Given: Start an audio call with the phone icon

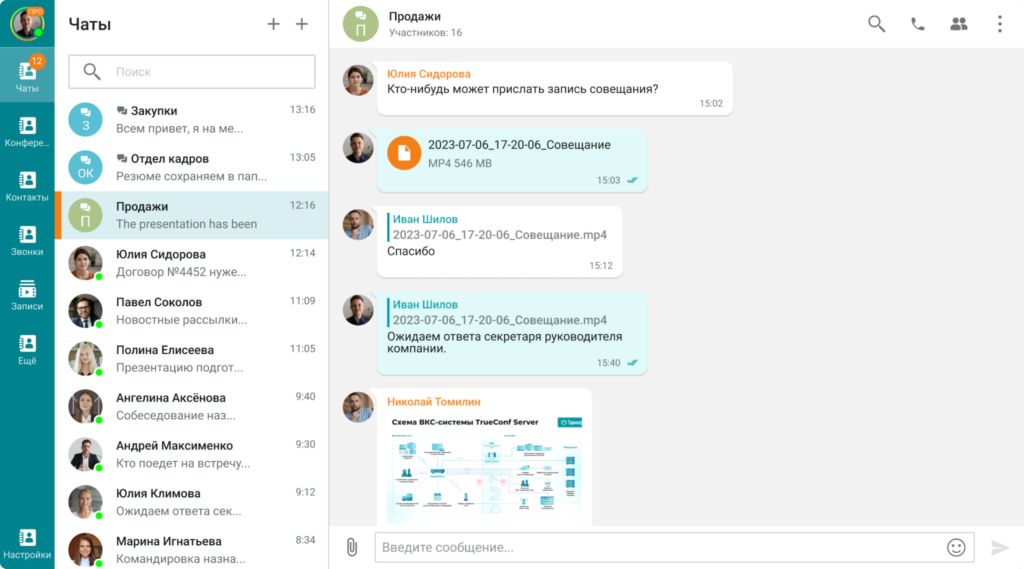Looking at the screenshot, I should tap(917, 24).
